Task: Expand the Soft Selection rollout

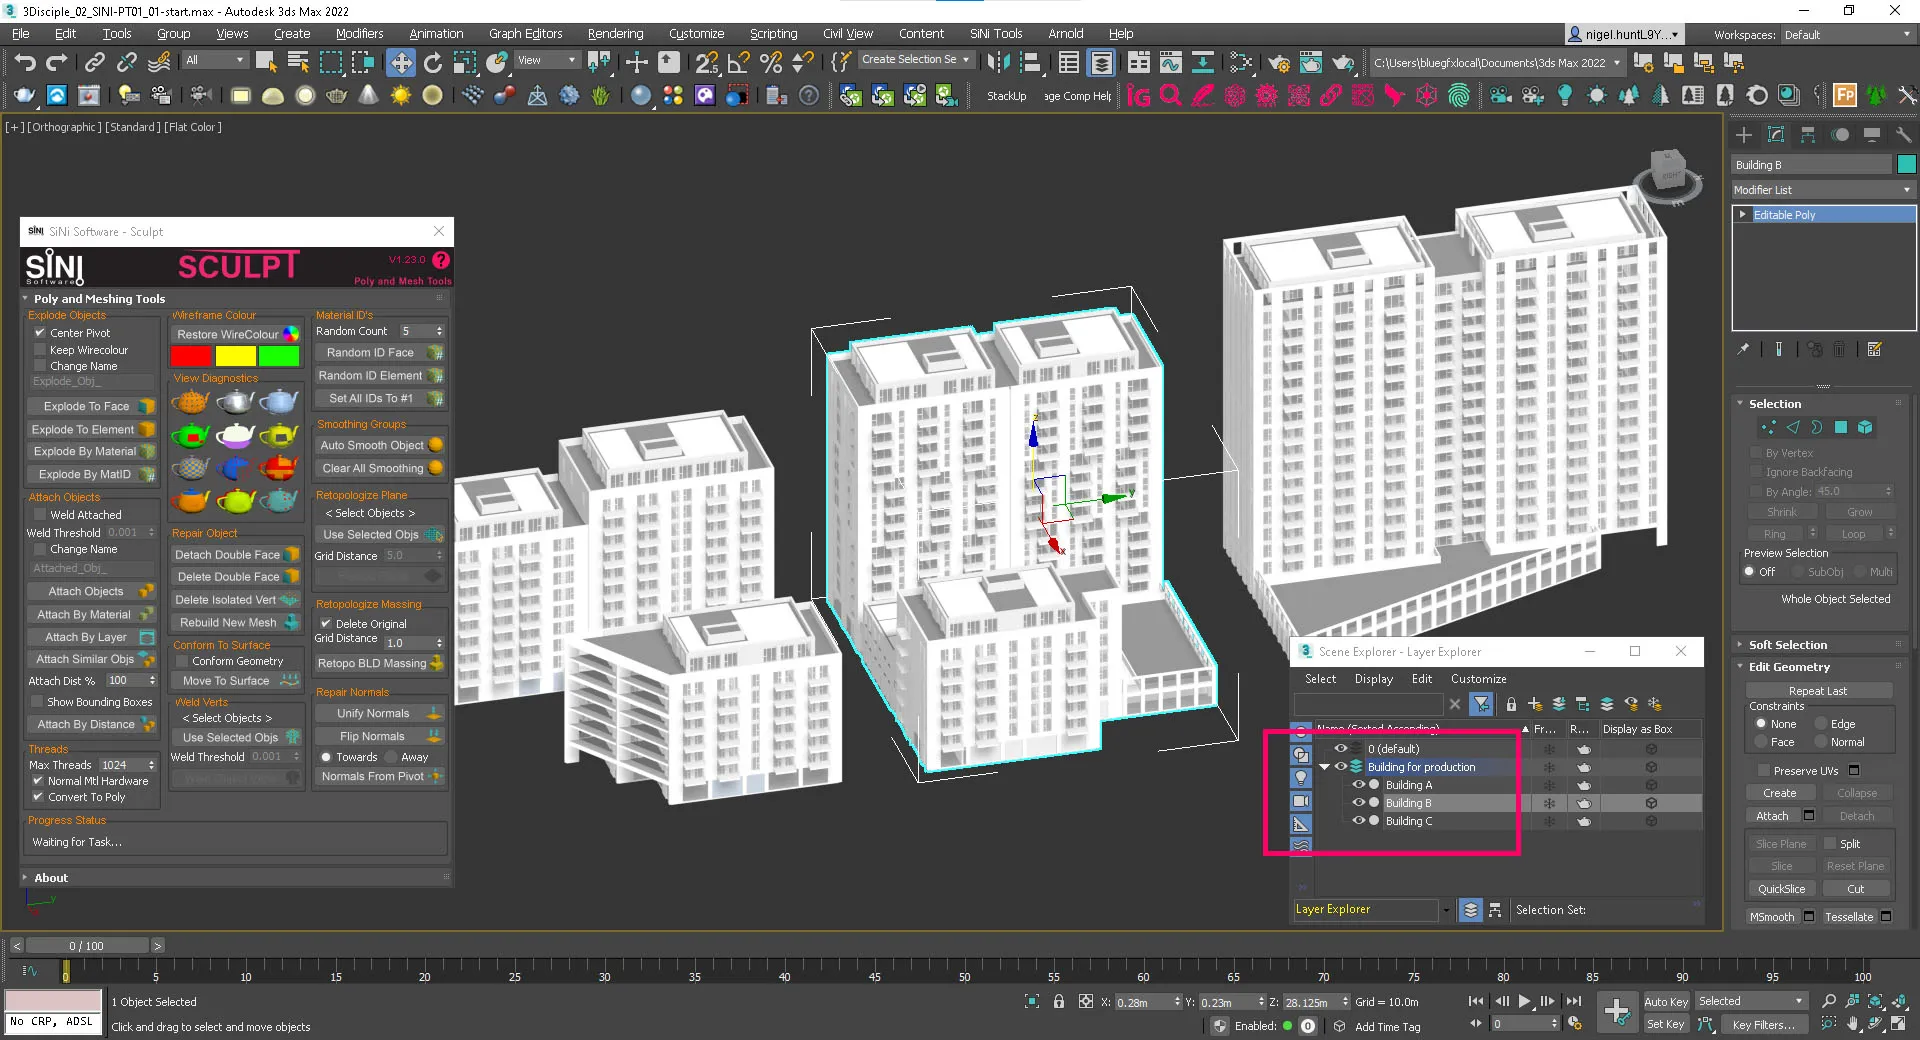Action: point(1788,645)
